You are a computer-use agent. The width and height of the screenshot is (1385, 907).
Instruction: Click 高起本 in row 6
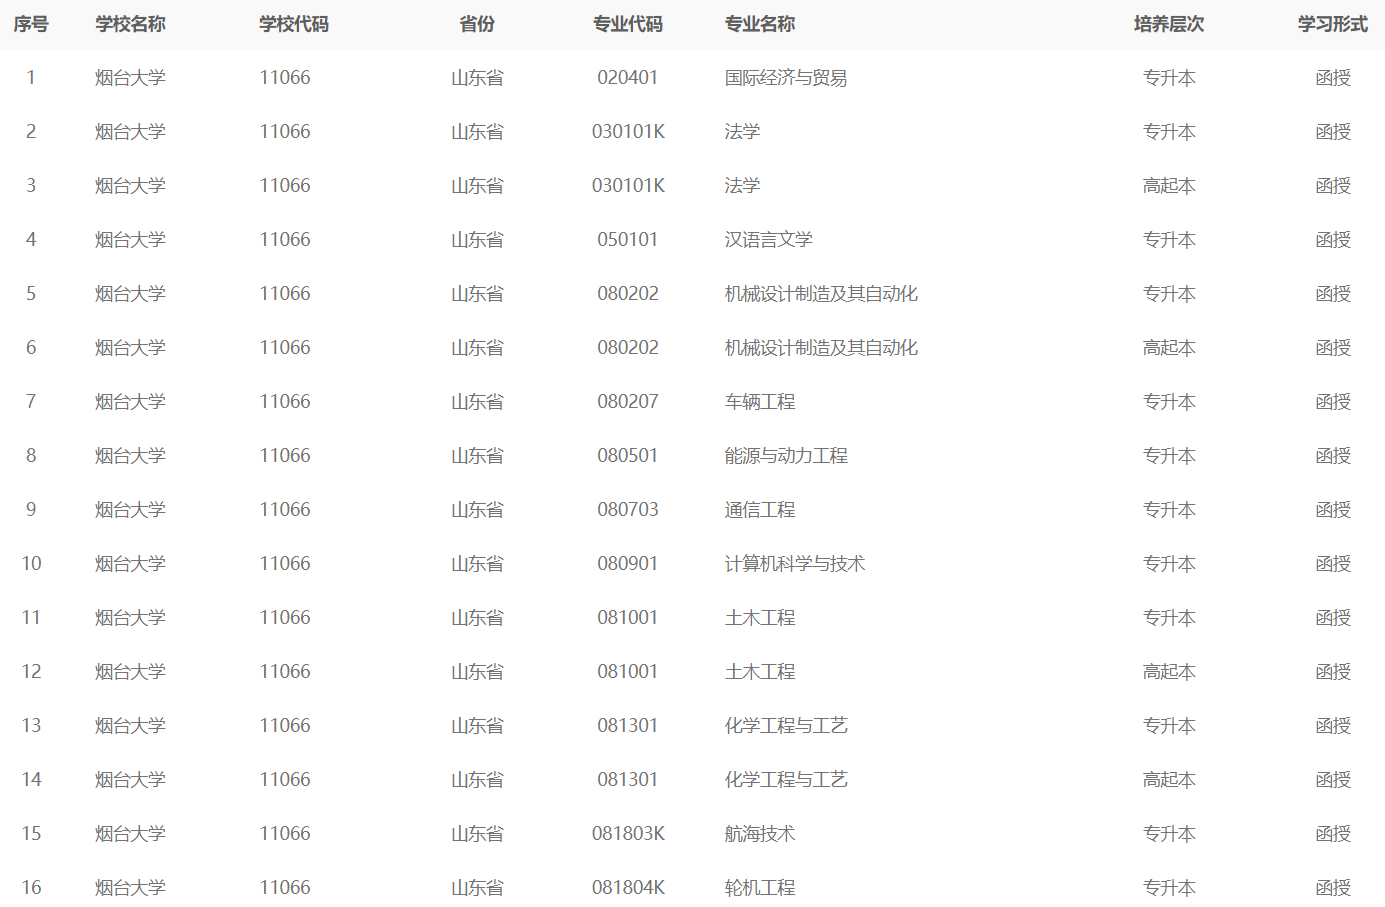click(1169, 348)
